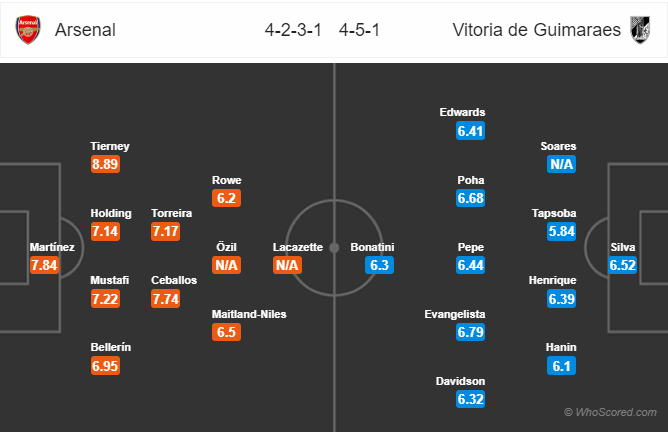This screenshot has width=668, height=432.
Task: Select Martínez's 7.84 rating badge
Action: pos(44,265)
